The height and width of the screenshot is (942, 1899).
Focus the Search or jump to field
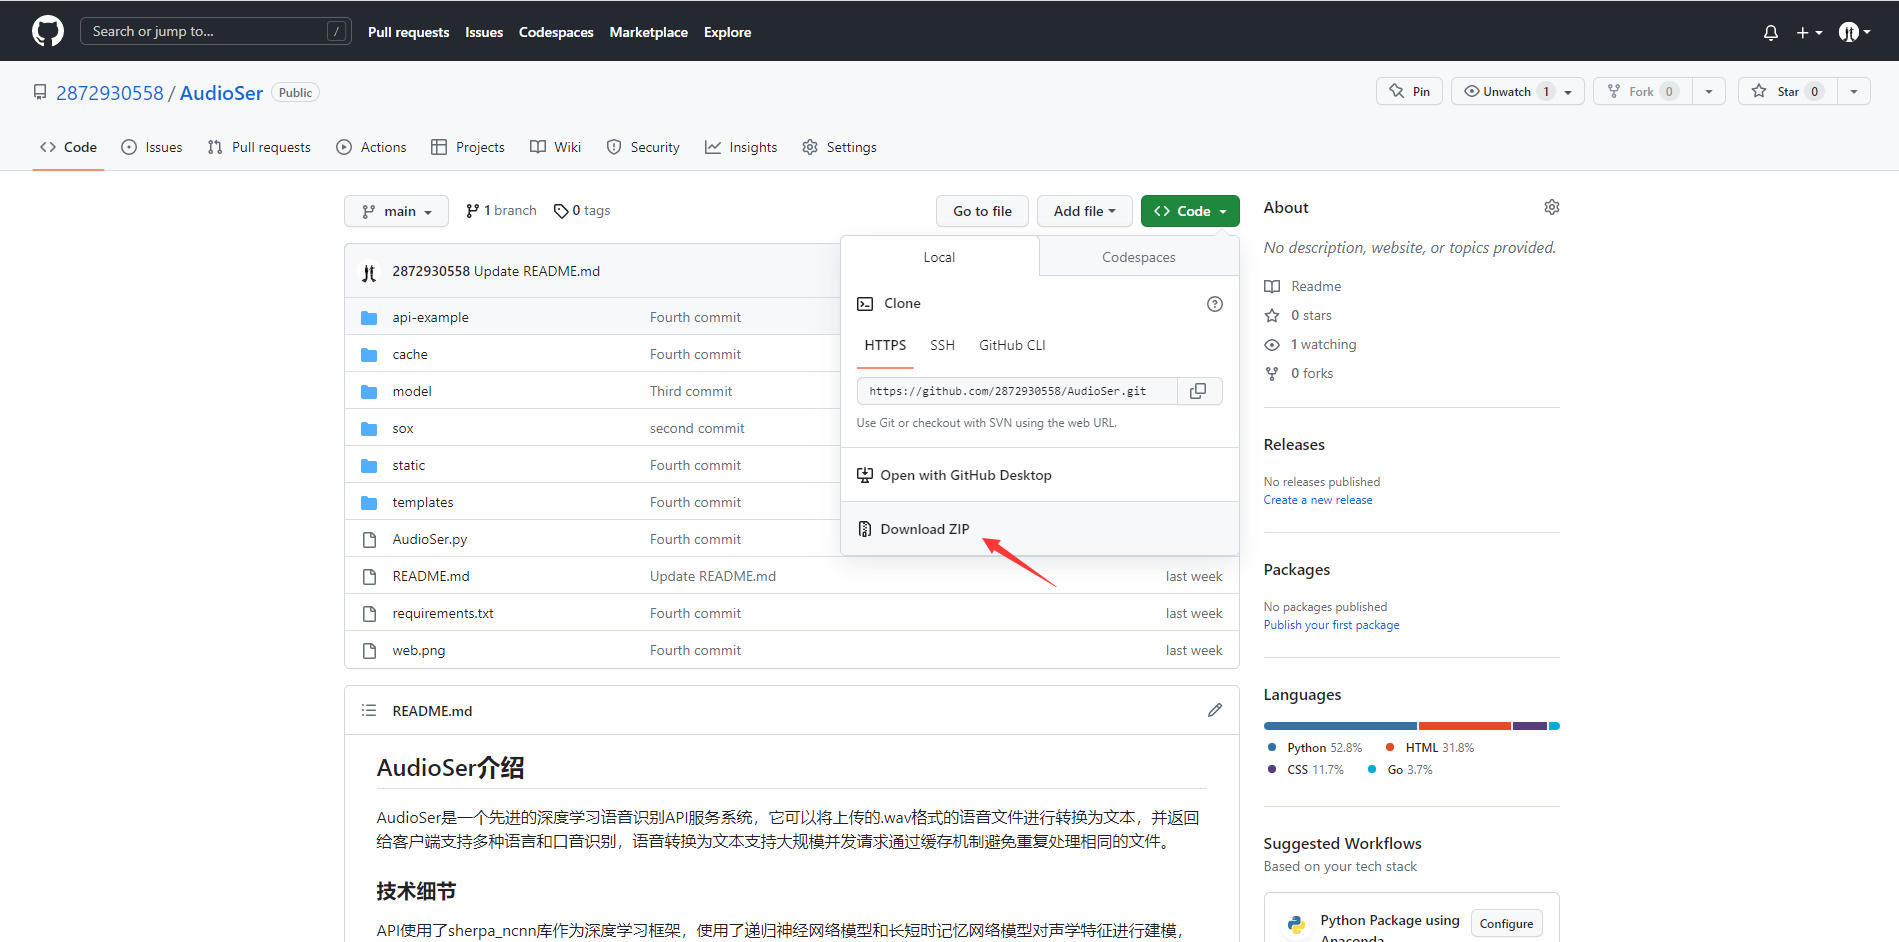click(216, 31)
